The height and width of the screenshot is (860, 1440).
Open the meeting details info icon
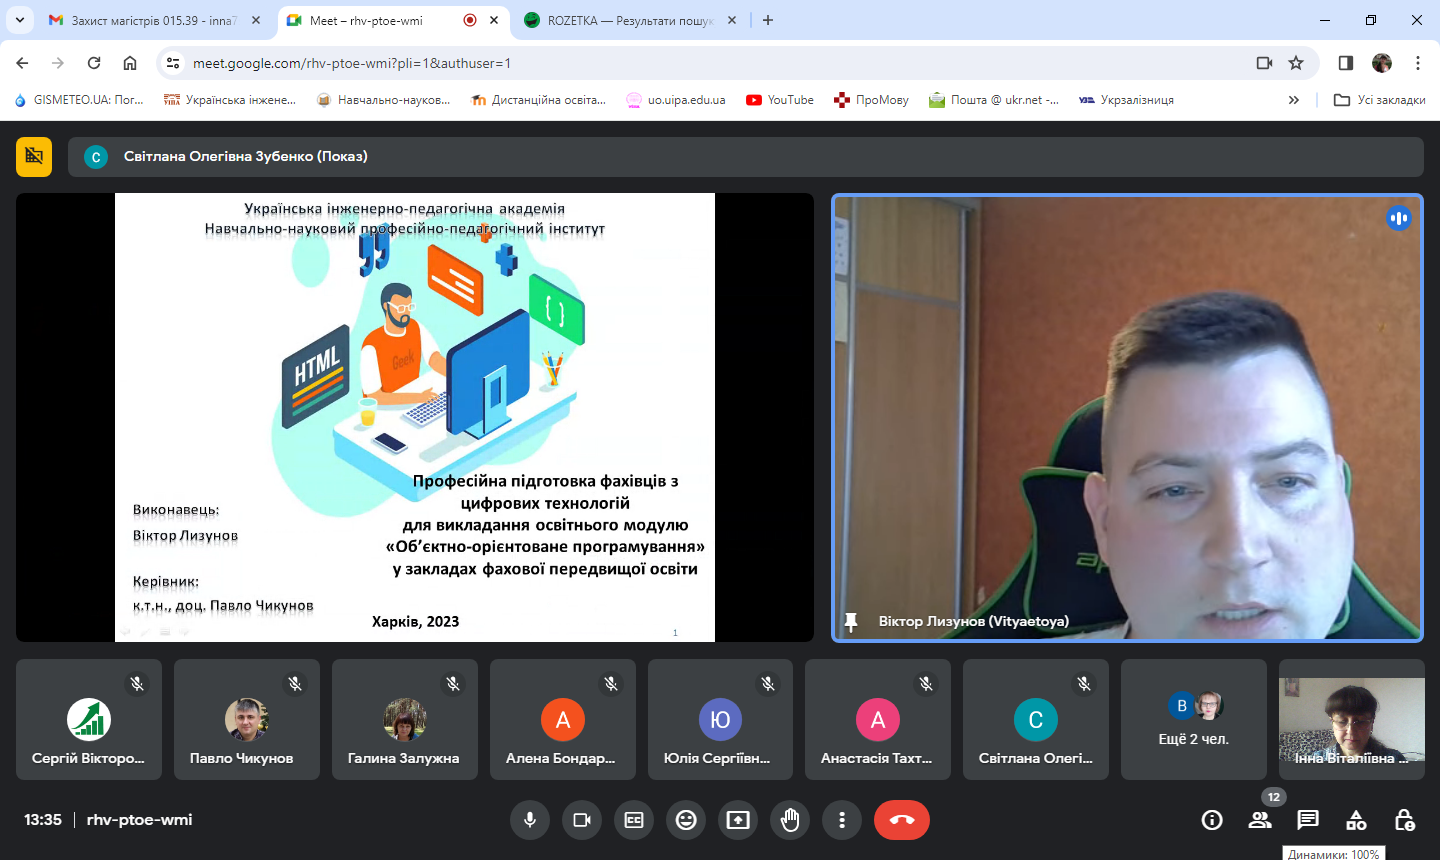point(1212,820)
